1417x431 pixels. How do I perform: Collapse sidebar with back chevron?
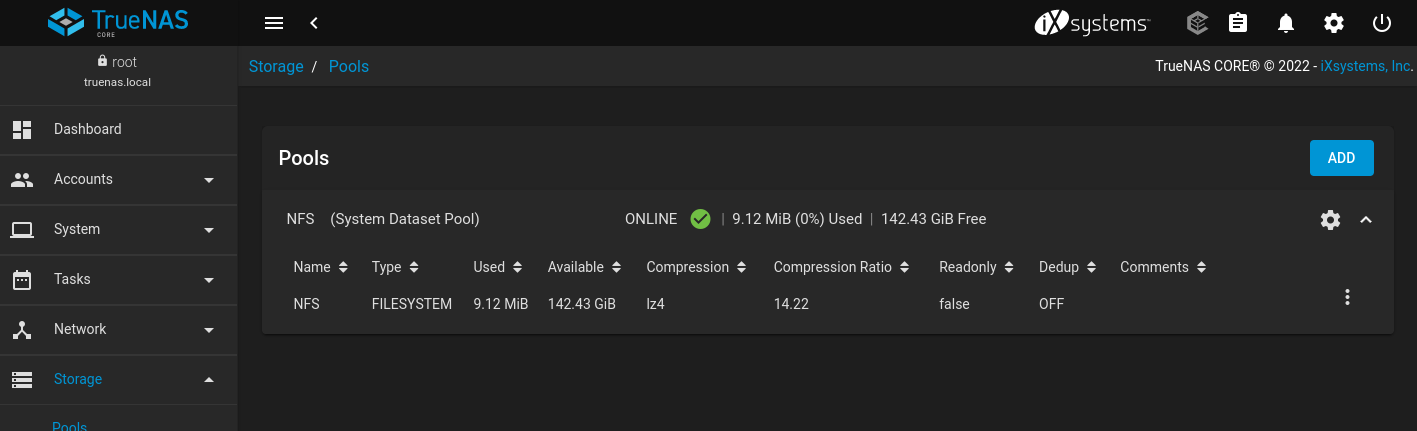pos(314,23)
